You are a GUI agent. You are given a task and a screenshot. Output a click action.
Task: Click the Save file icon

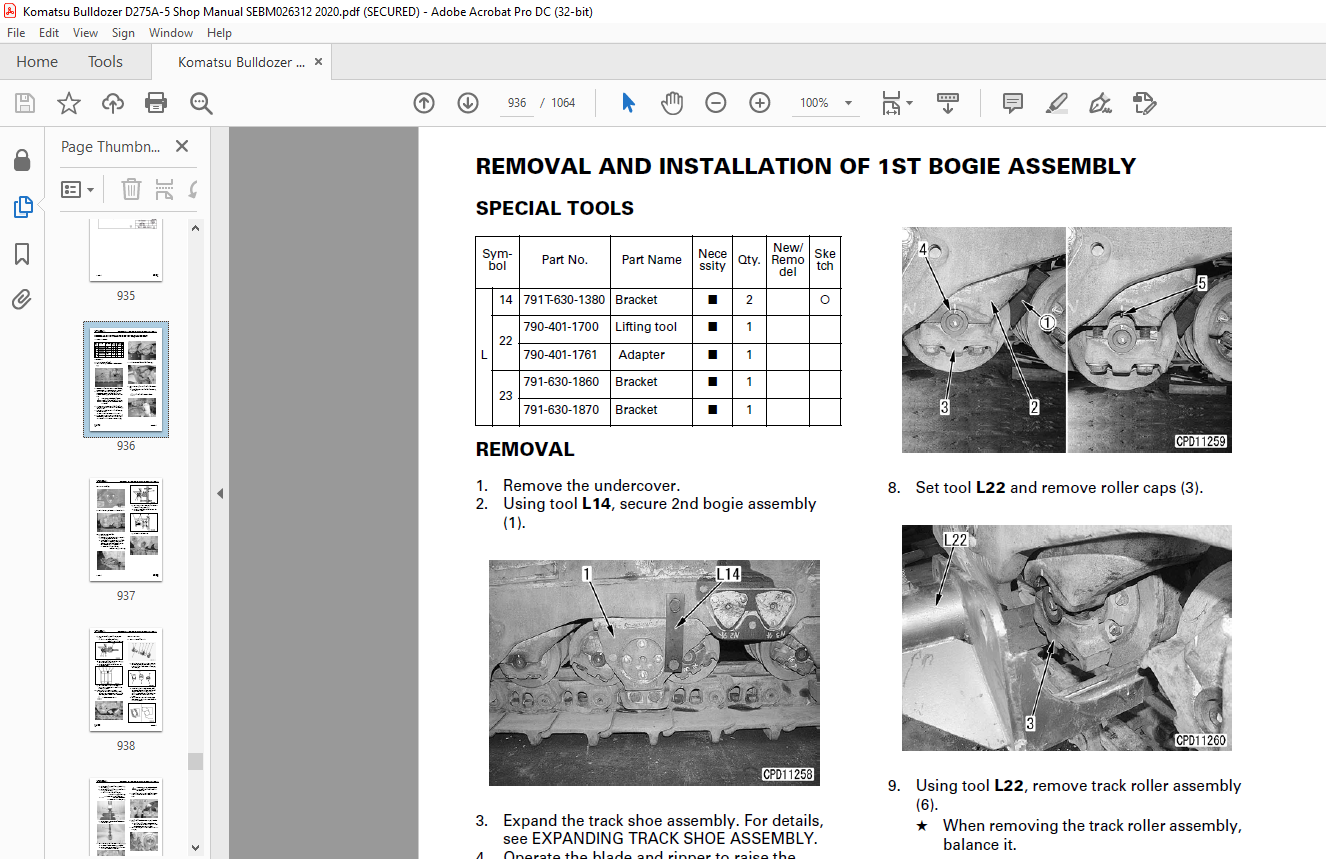coord(25,103)
